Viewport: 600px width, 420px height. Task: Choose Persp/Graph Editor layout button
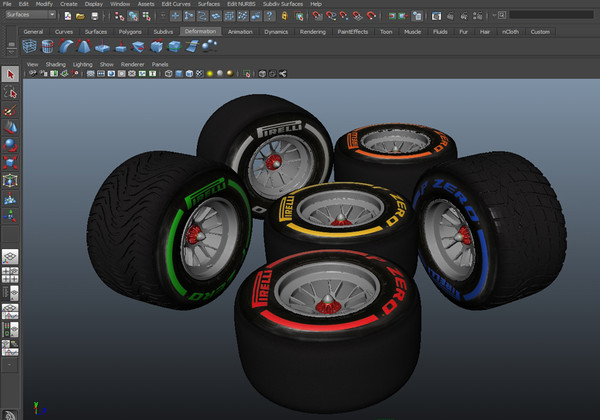click(10, 311)
